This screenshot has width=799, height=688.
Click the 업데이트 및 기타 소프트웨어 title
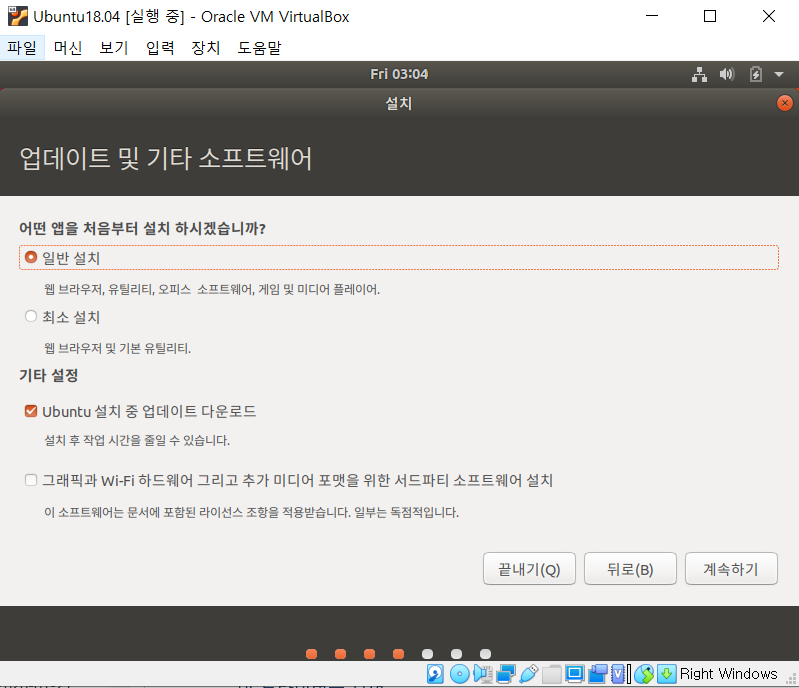pos(166,158)
